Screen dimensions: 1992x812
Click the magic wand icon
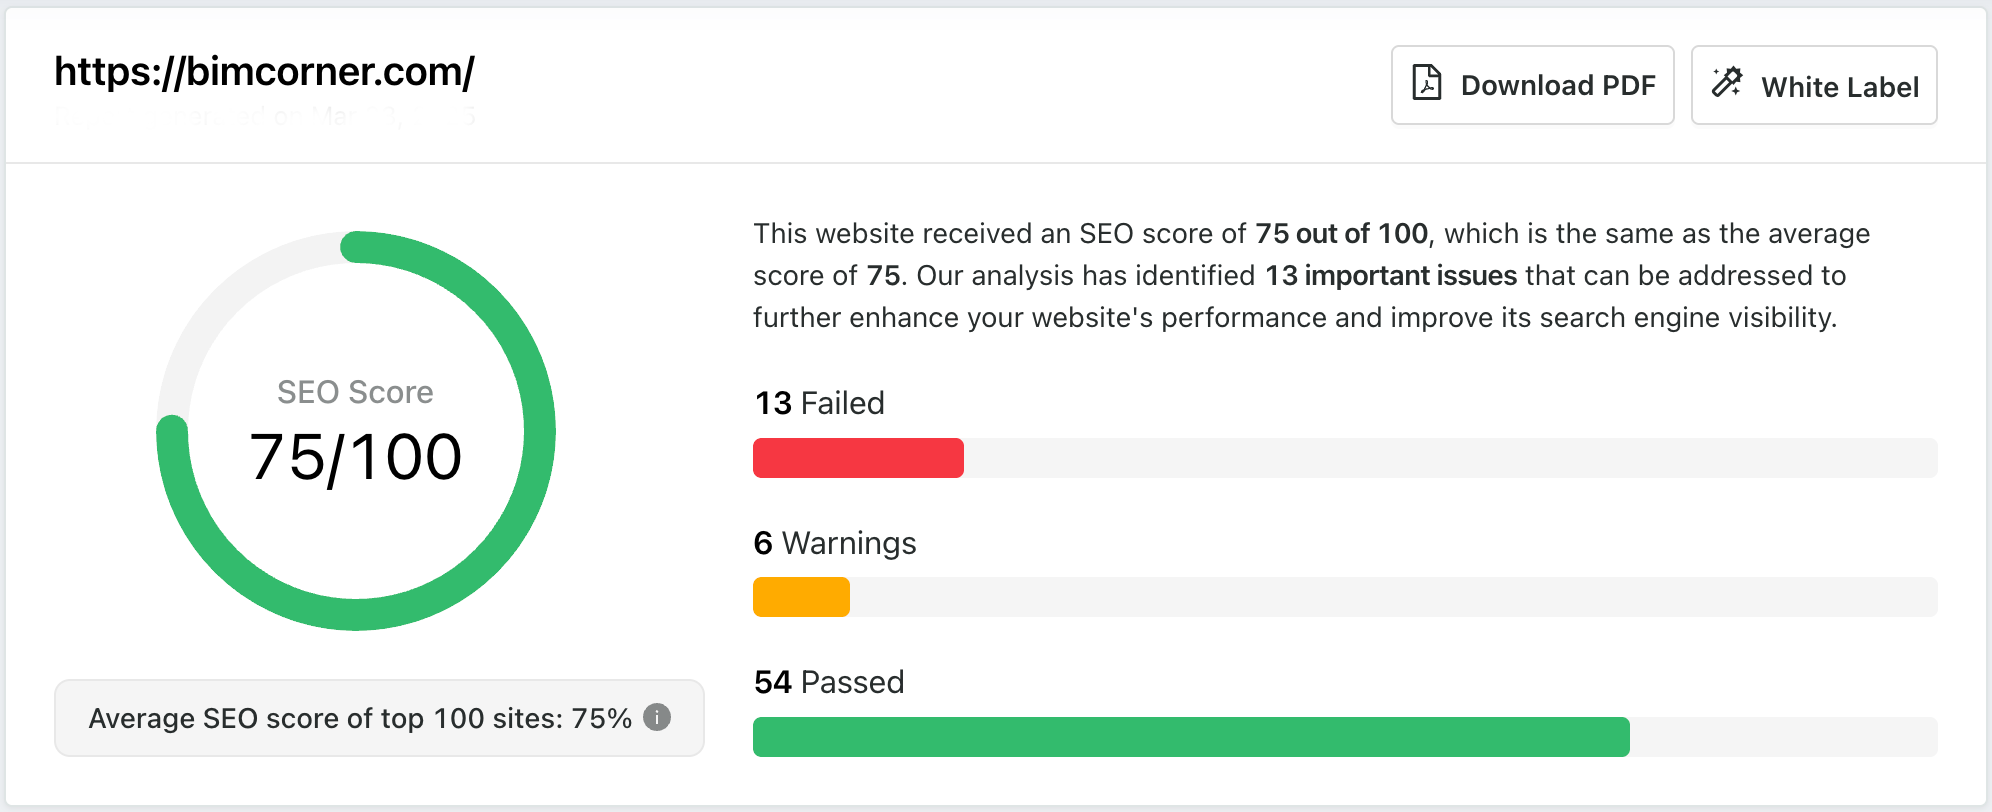(1727, 82)
